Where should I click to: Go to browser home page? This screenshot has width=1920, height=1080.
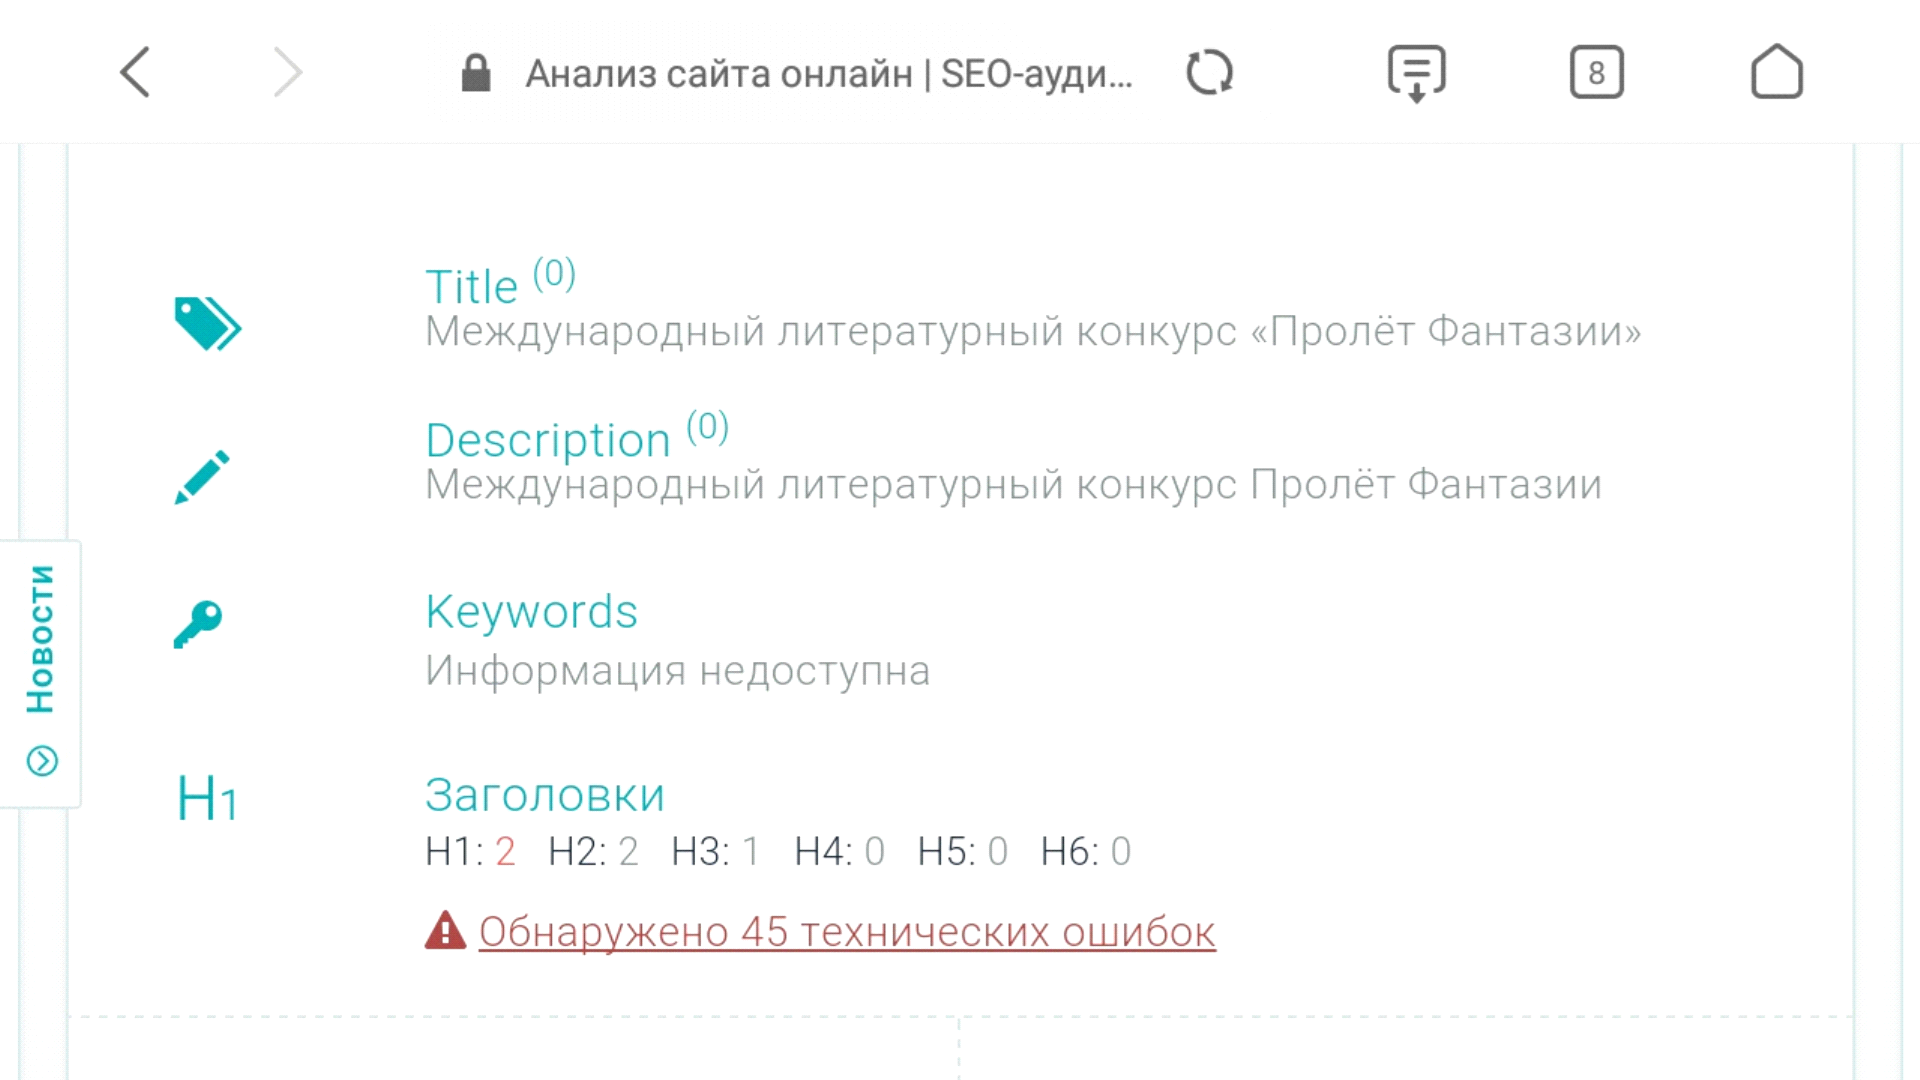click(1776, 72)
